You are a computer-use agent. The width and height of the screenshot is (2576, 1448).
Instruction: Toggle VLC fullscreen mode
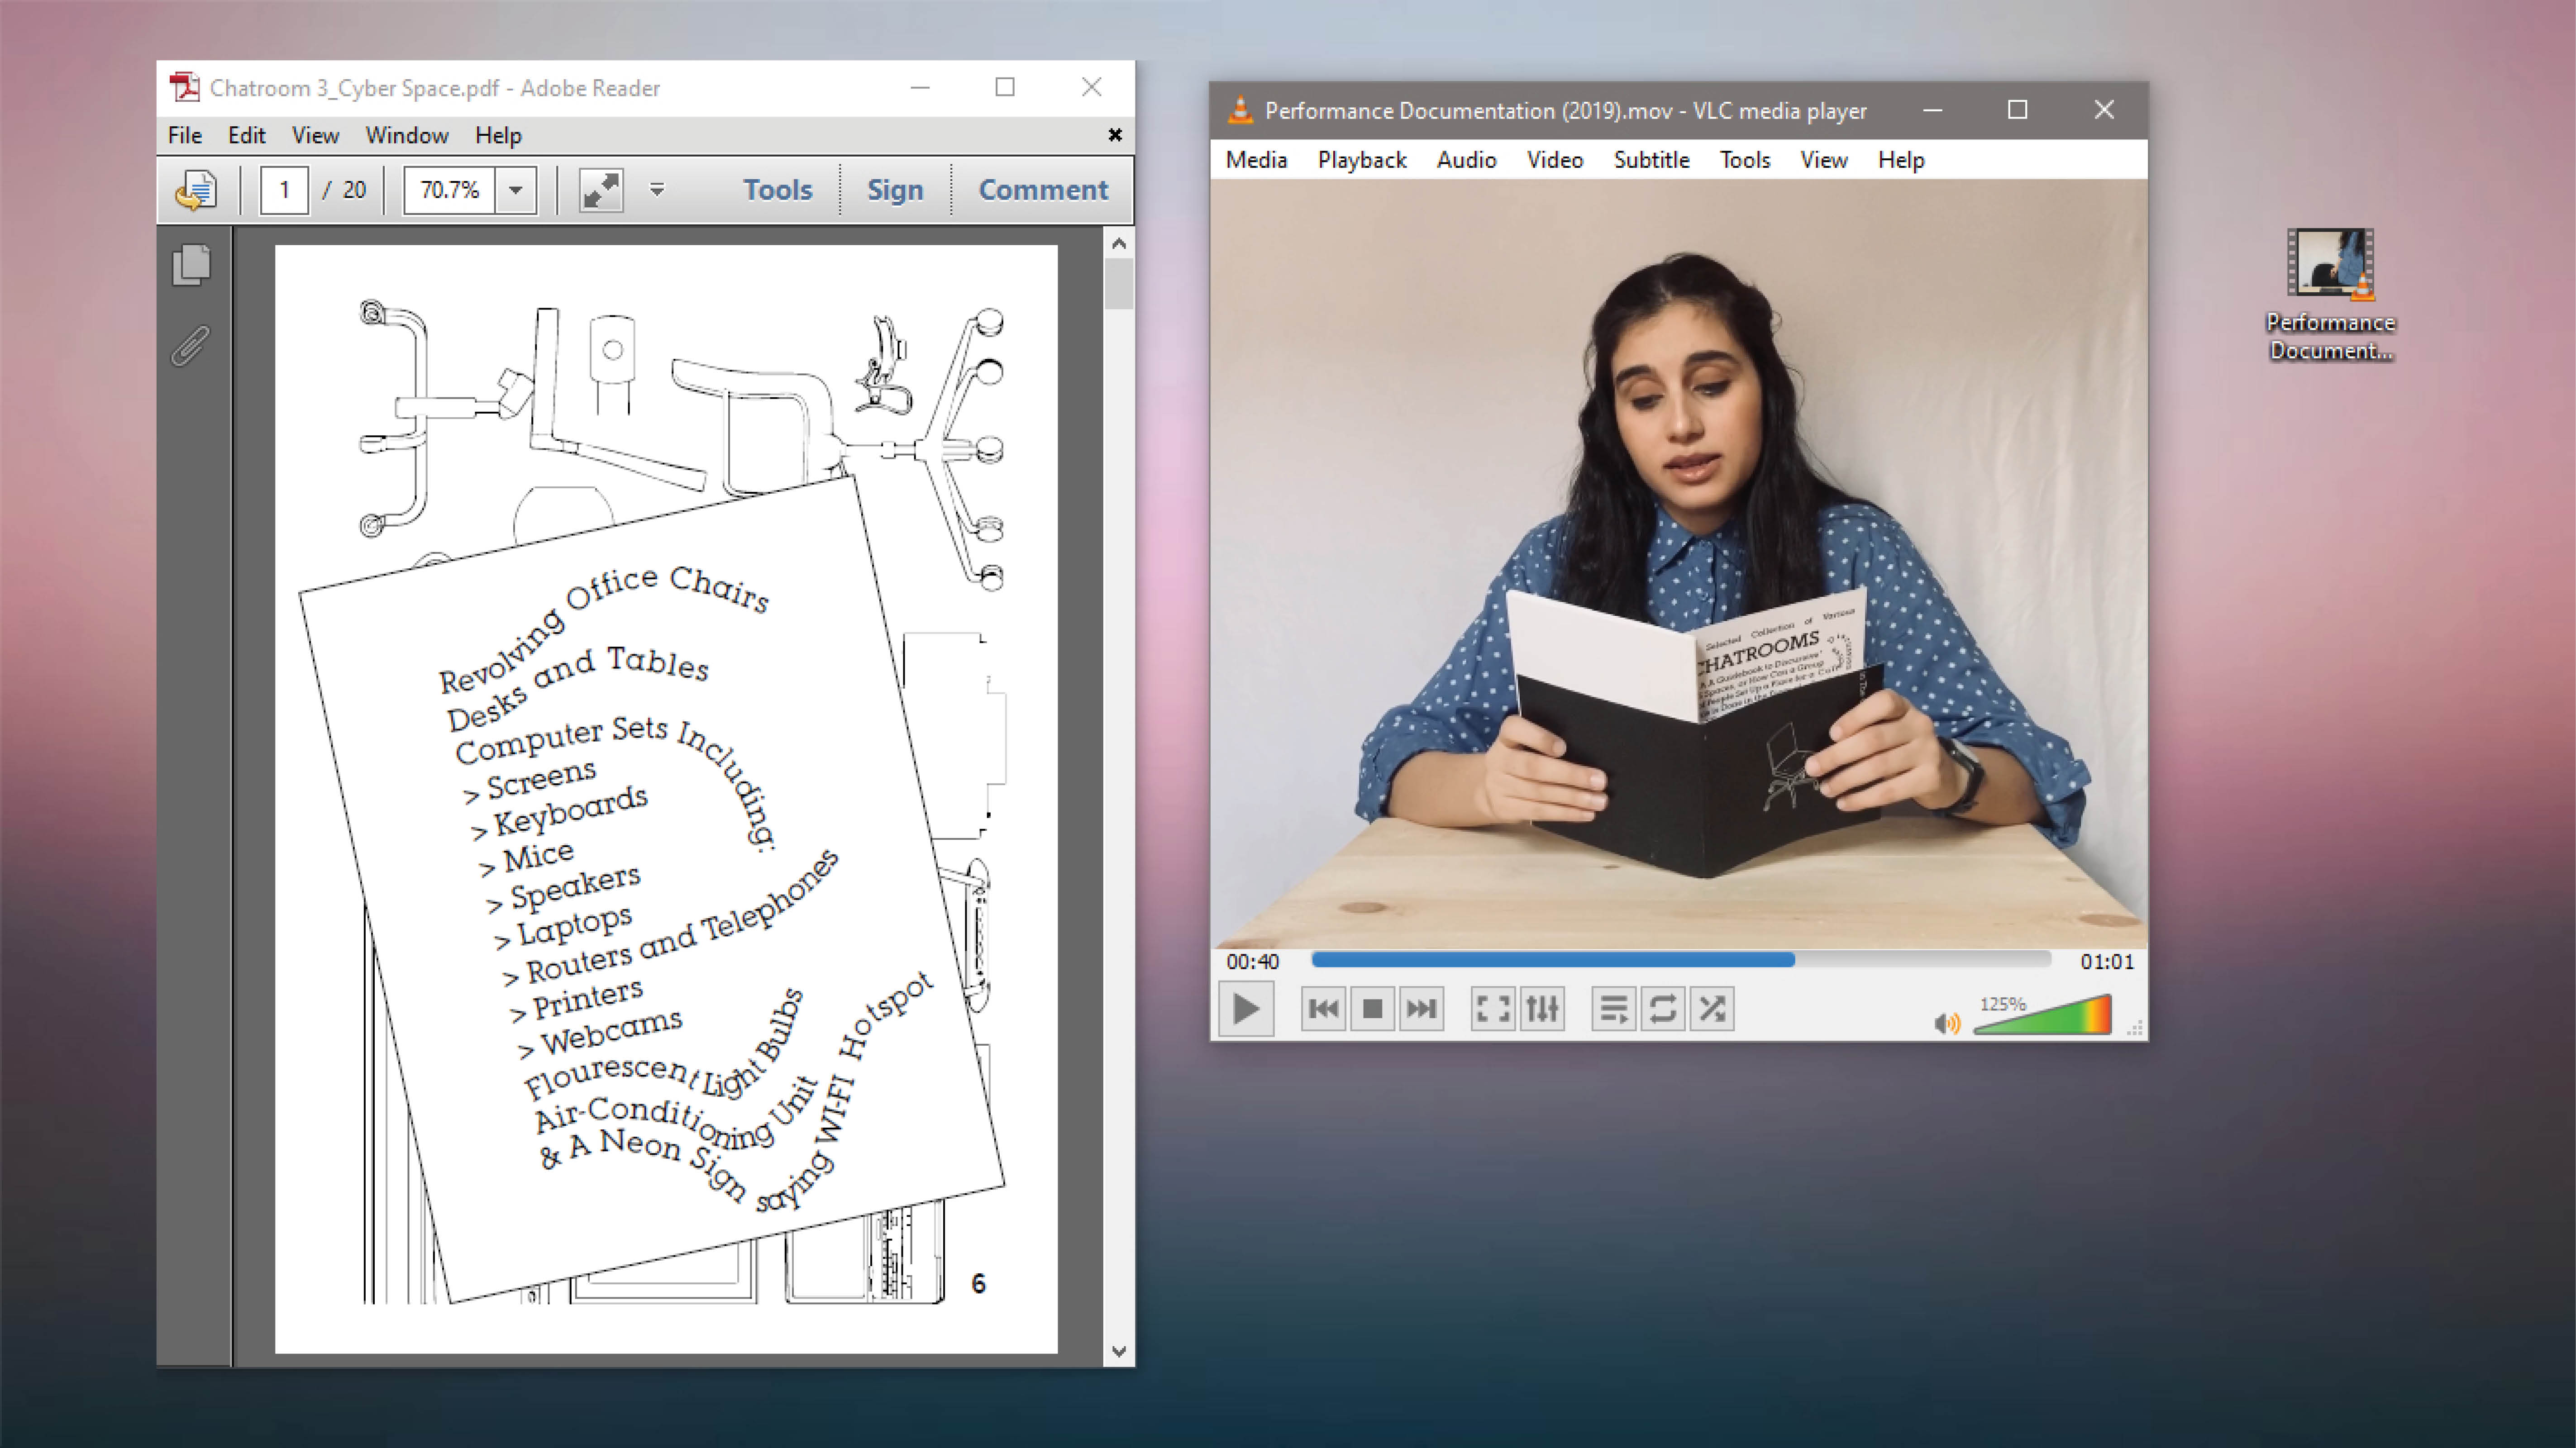(1492, 1009)
